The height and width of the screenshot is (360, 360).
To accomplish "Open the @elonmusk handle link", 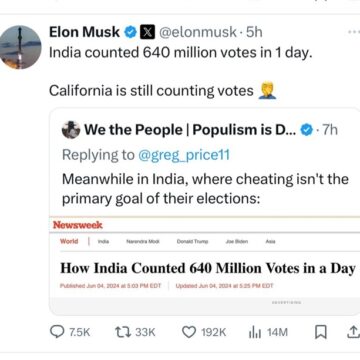I will pyautogui.click(x=198, y=32).
